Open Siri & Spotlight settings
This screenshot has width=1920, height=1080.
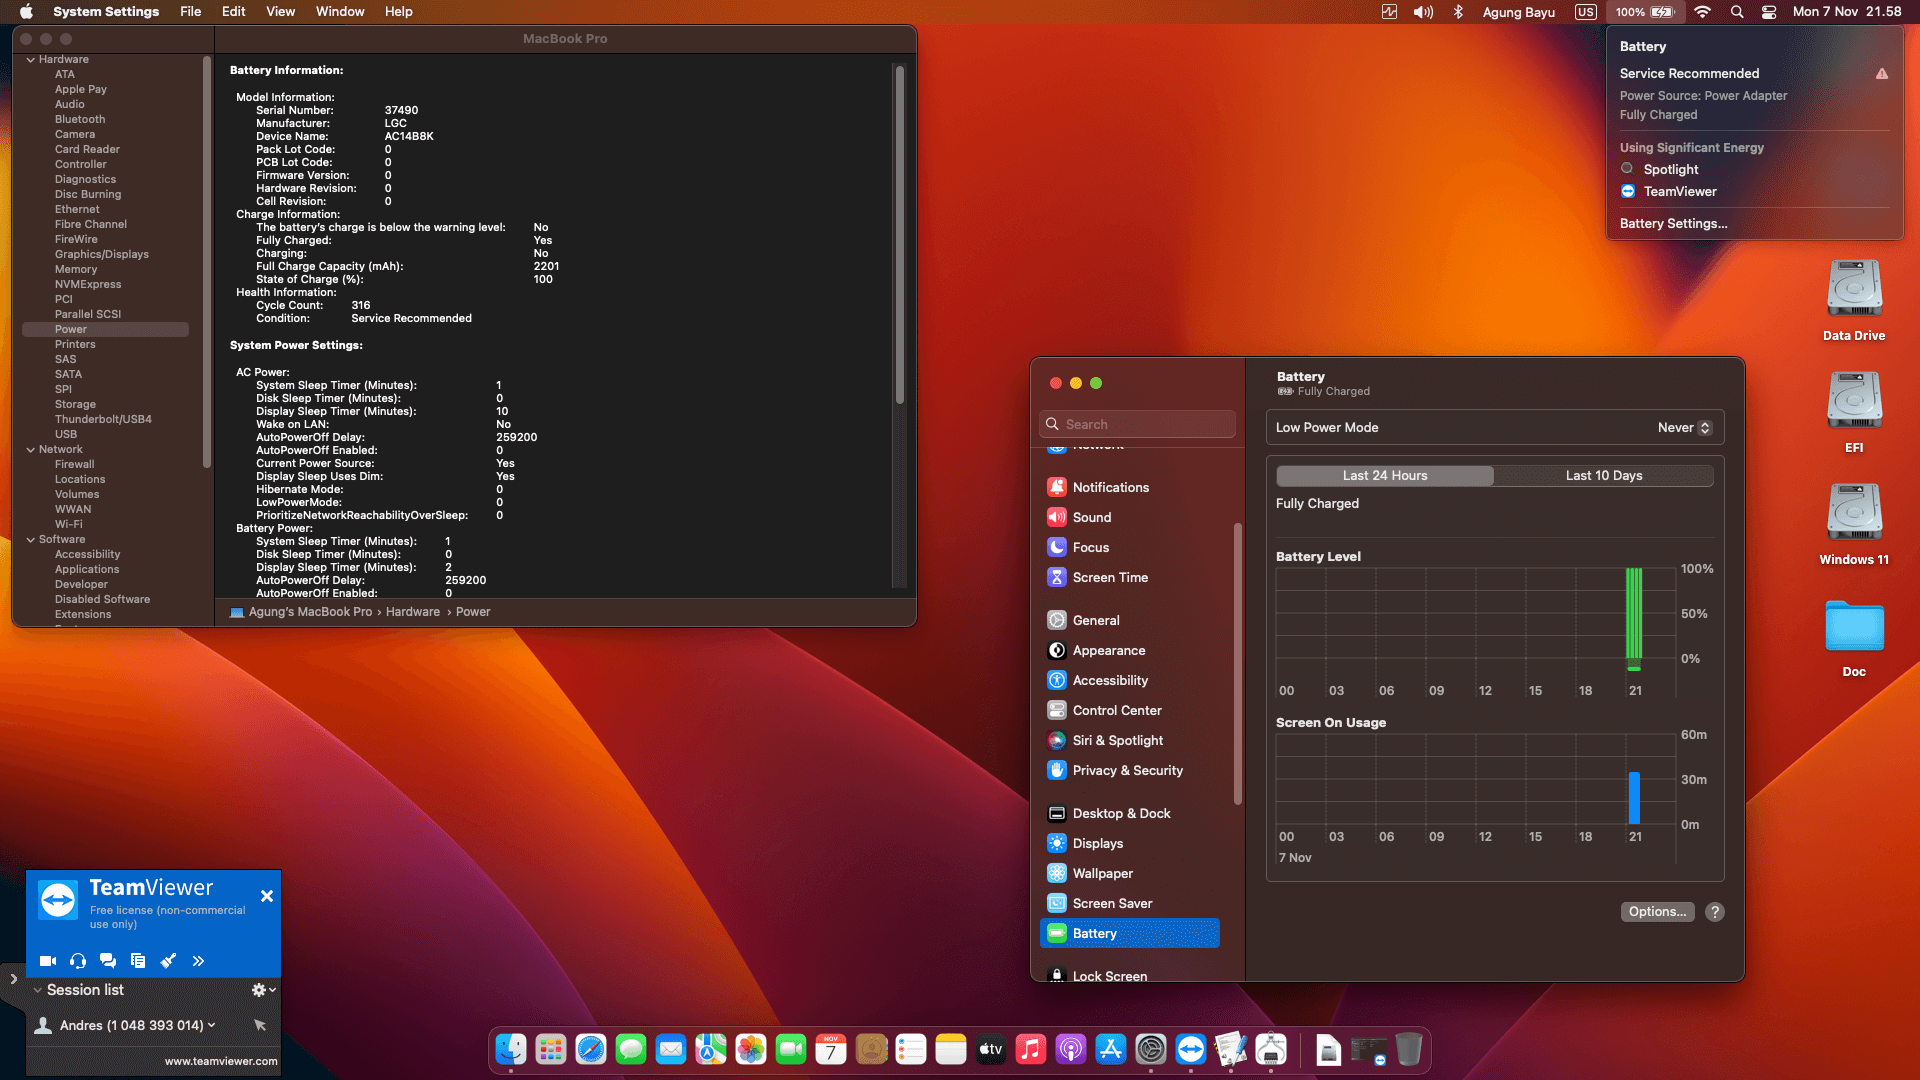tap(1130, 740)
